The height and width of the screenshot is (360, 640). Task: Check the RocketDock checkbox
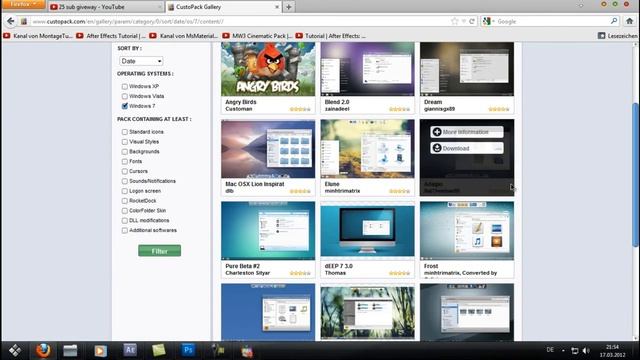(x=124, y=201)
